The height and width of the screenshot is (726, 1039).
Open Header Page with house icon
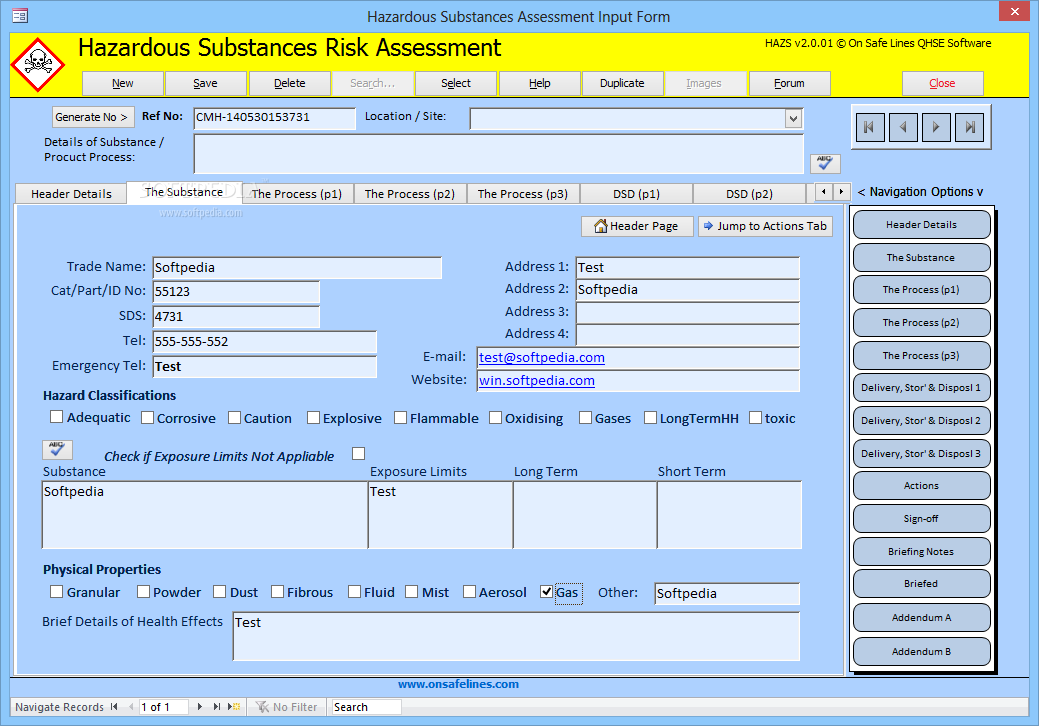(x=637, y=226)
